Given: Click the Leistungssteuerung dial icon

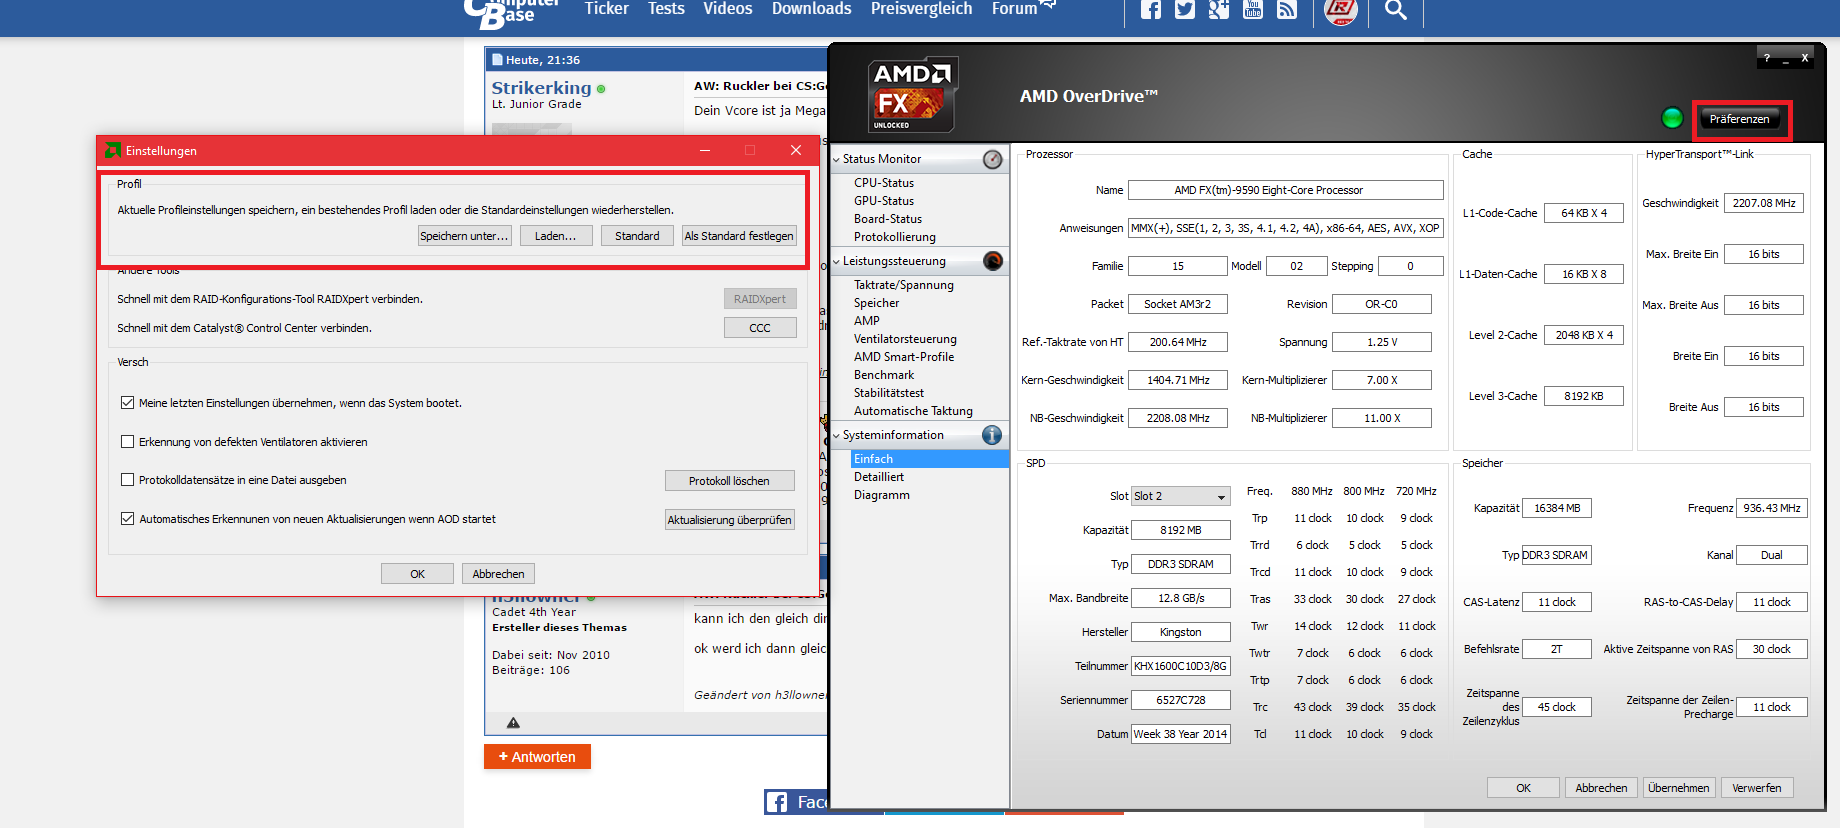Looking at the screenshot, I should (992, 261).
